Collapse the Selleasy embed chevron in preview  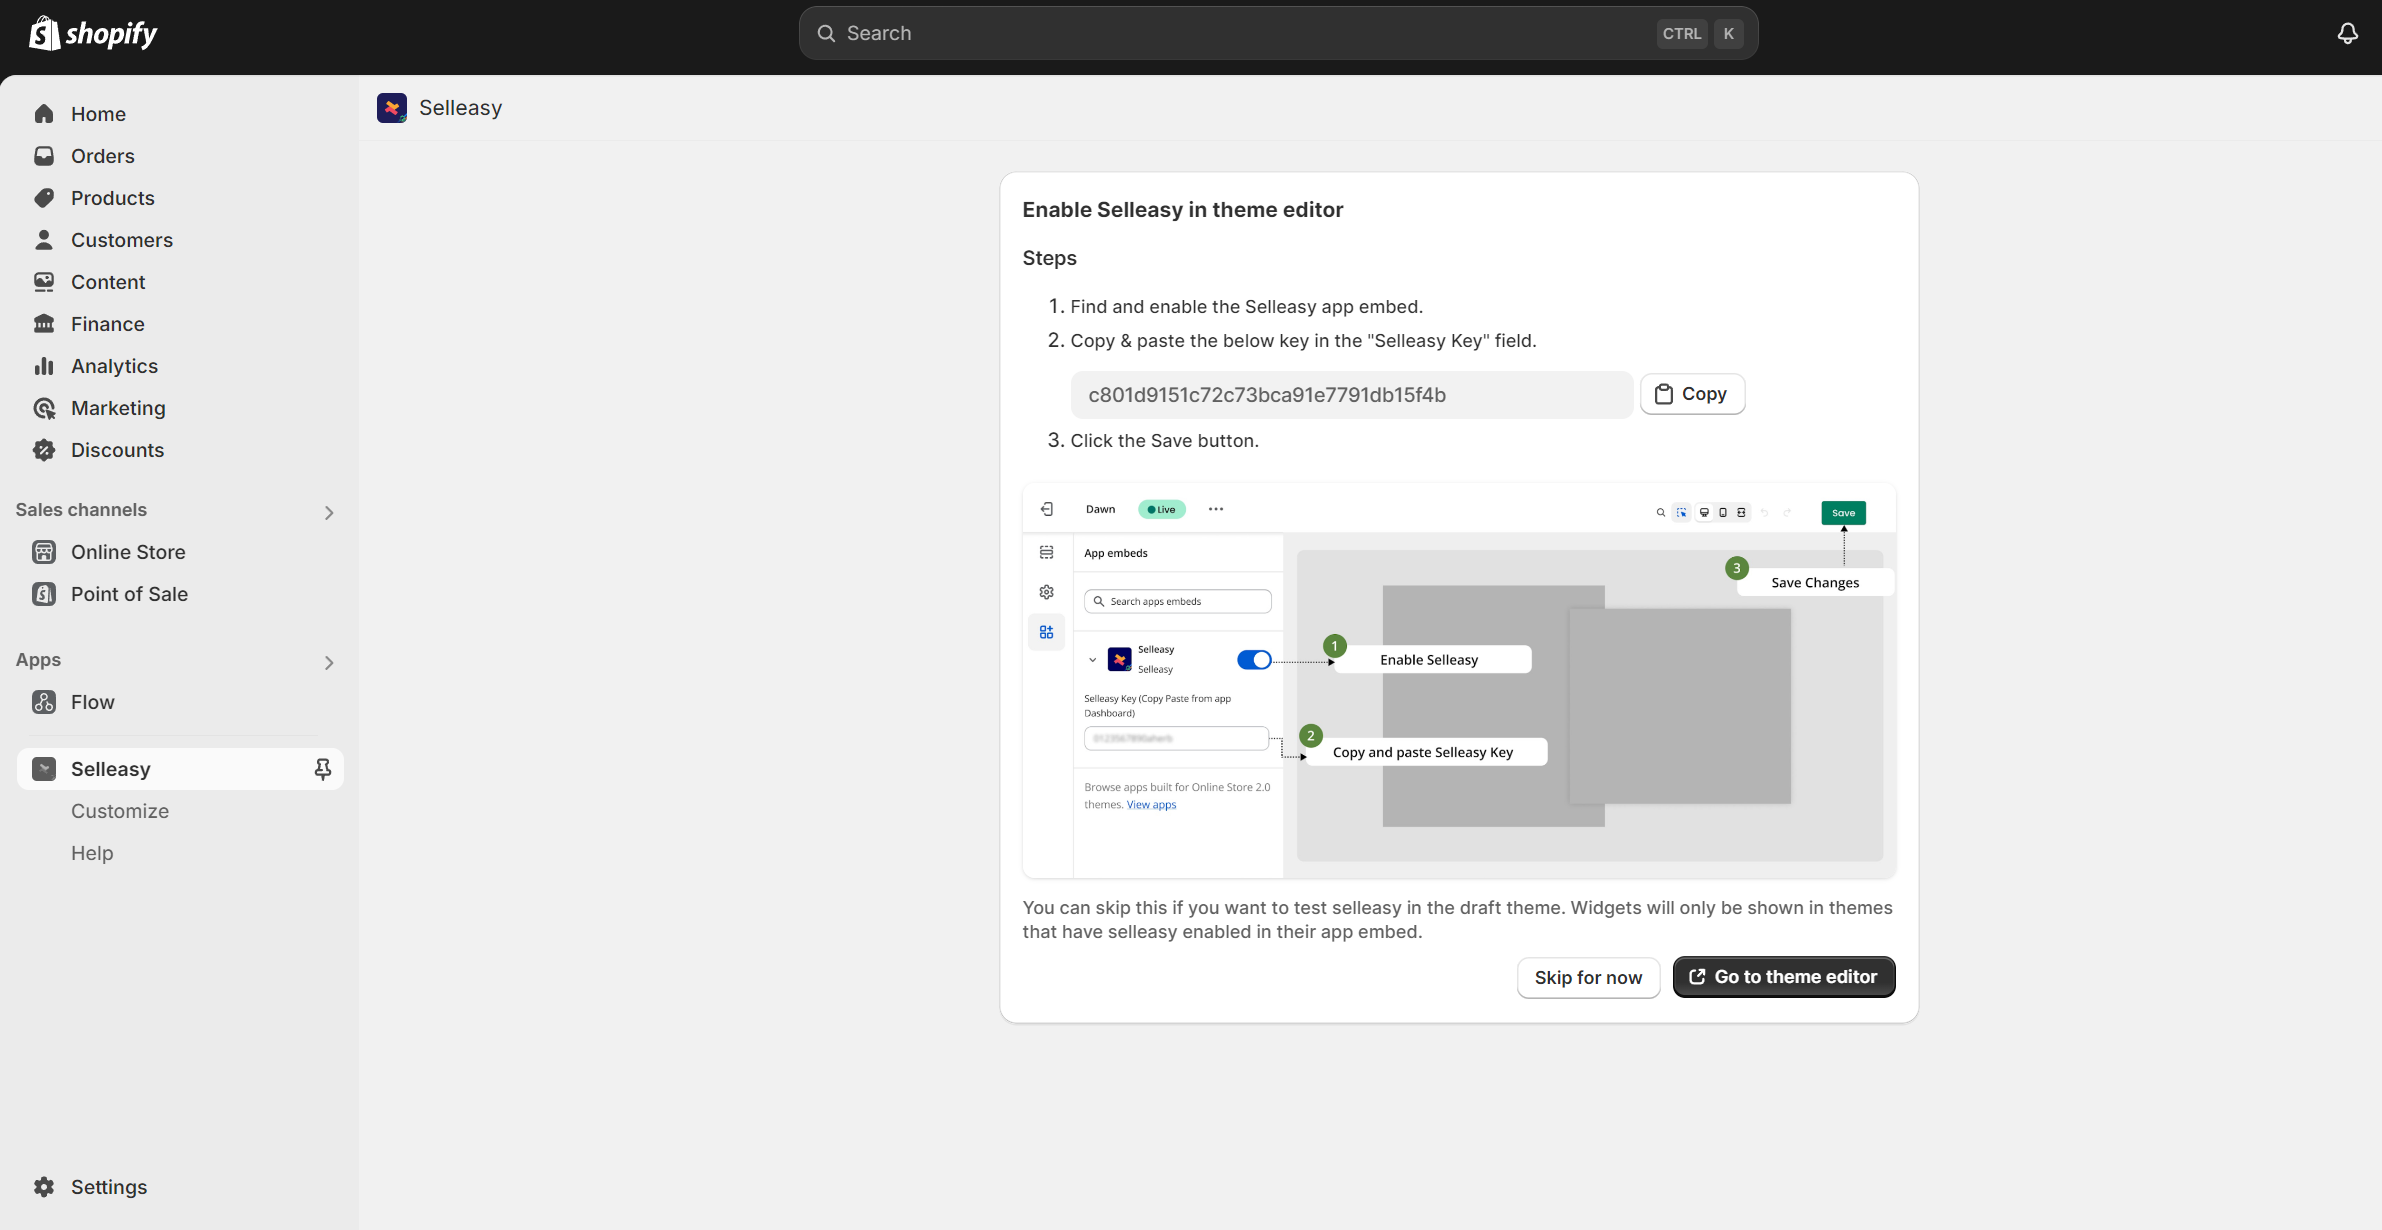click(x=1093, y=660)
